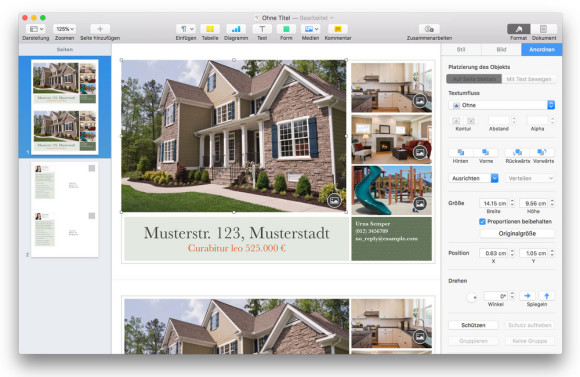Adjust the Y position stepper
The height and width of the screenshot is (377, 580).
click(552, 253)
